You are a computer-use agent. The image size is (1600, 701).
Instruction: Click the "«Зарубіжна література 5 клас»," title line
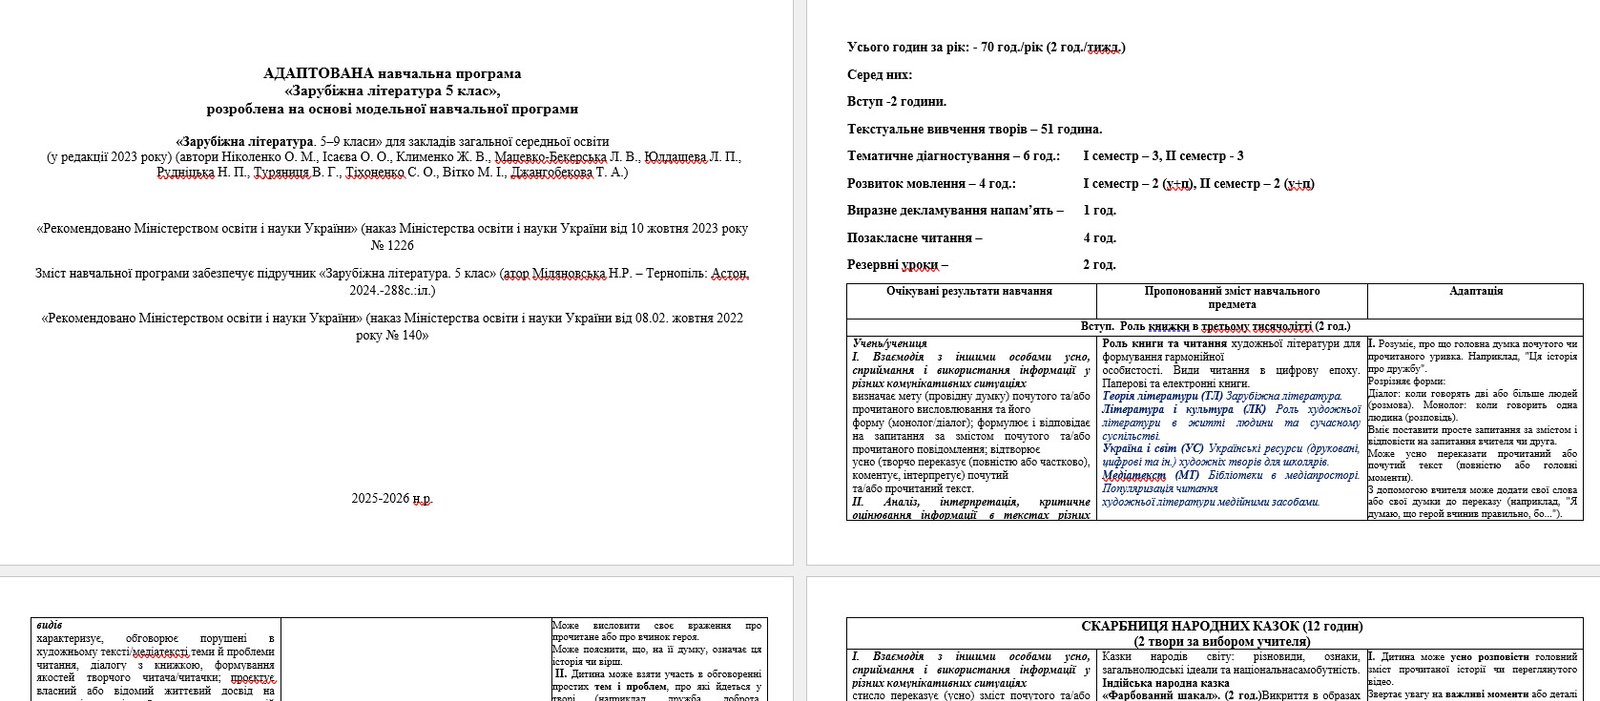[392, 91]
